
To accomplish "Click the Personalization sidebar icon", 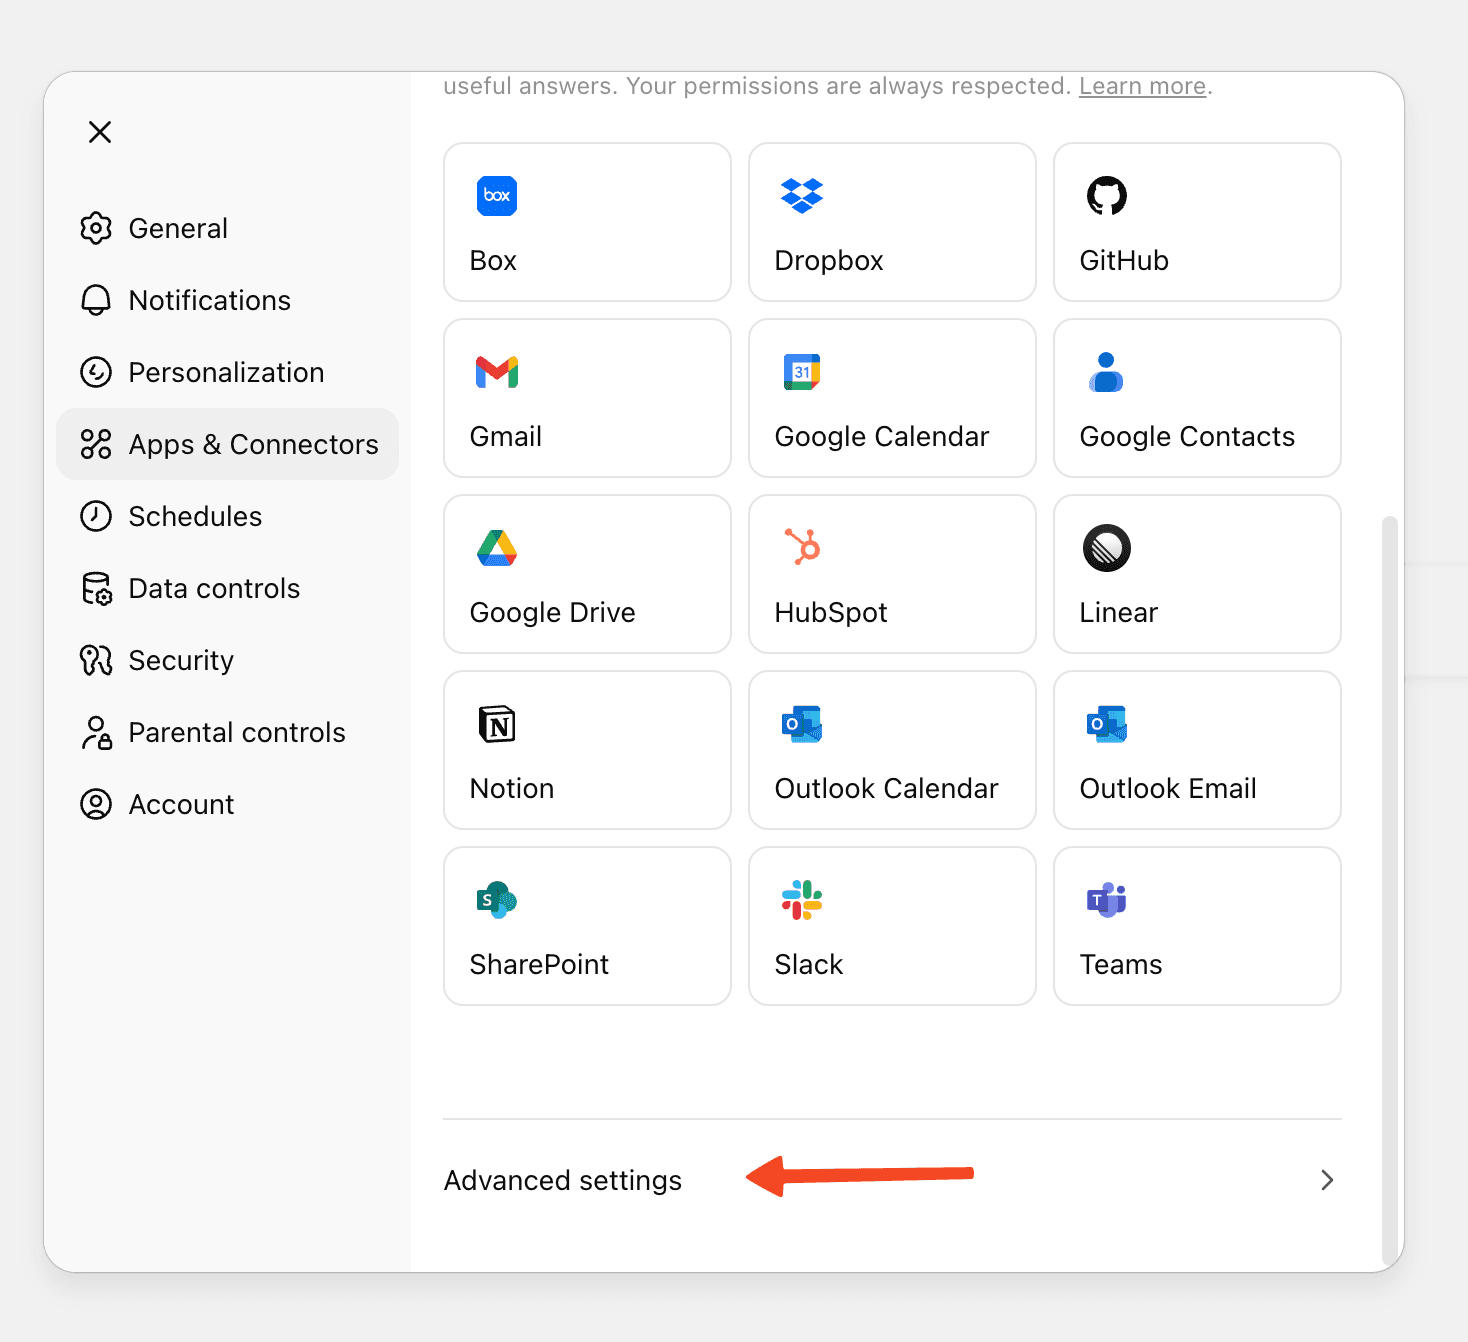I will click(x=96, y=372).
